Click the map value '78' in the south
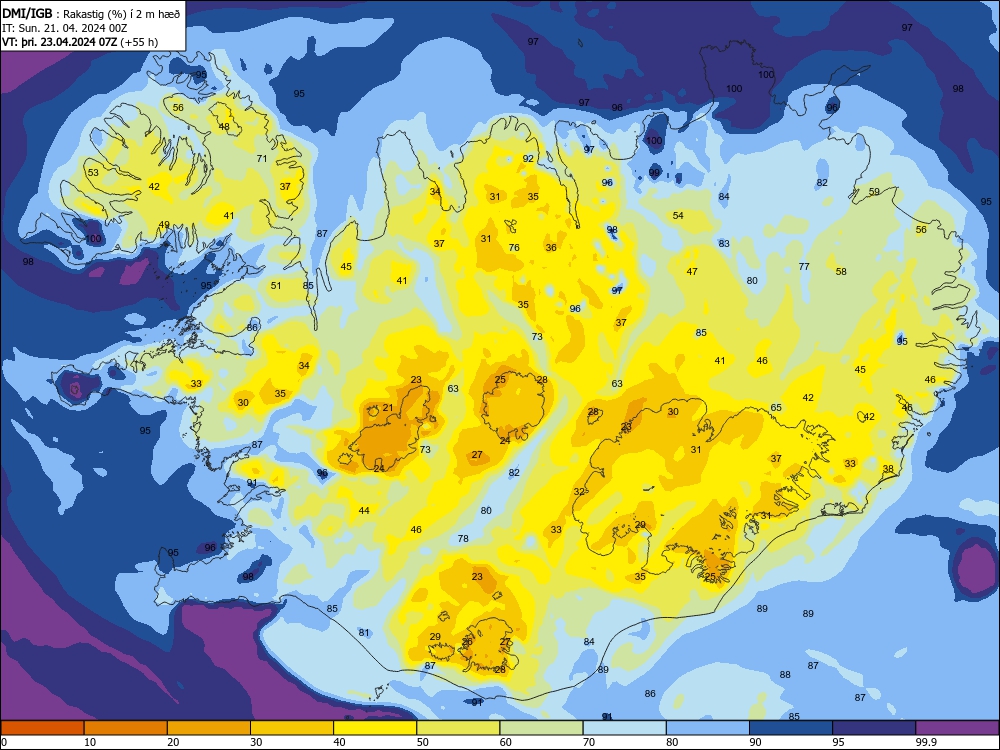This screenshot has width=1000, height=750. pyautogui.click(x=463, y=538)
